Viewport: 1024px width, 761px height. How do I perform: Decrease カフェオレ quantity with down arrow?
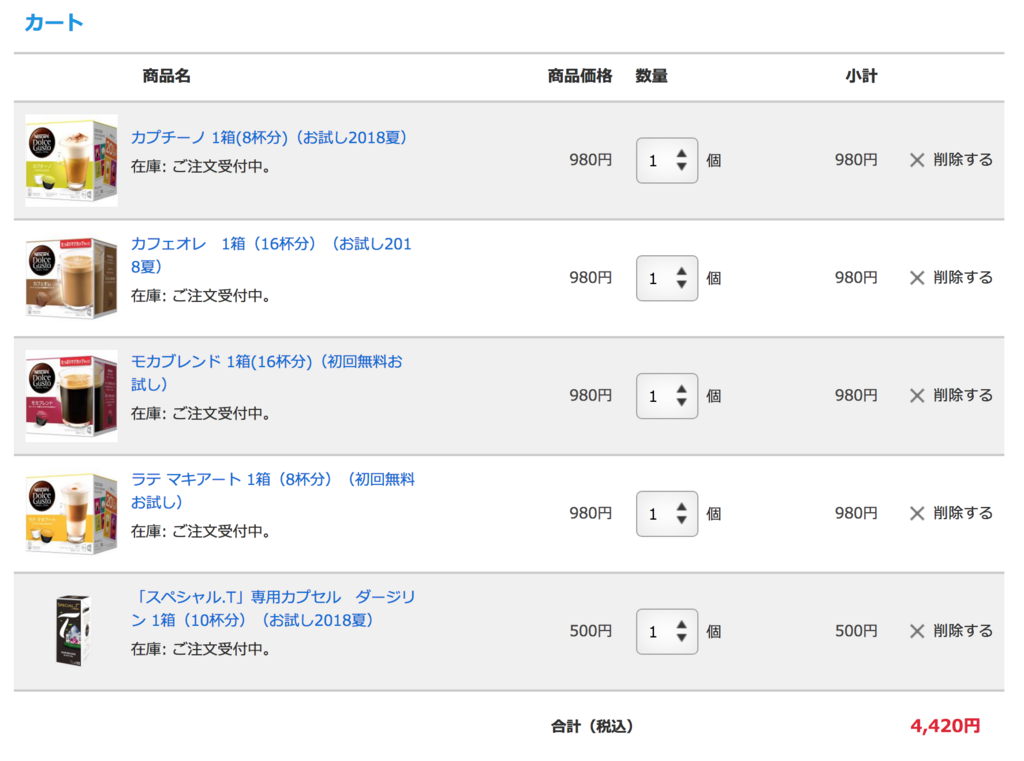pyautogui.click(x=682, y=285)
